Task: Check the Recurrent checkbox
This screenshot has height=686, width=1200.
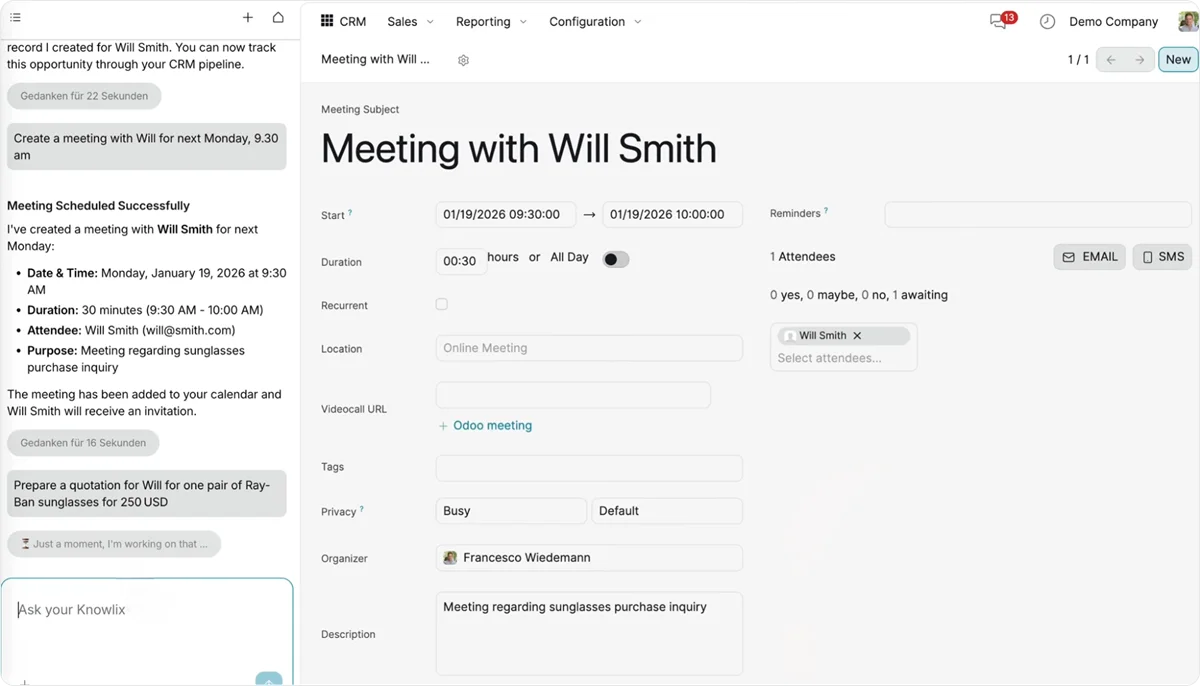Action: click(442, 304)
